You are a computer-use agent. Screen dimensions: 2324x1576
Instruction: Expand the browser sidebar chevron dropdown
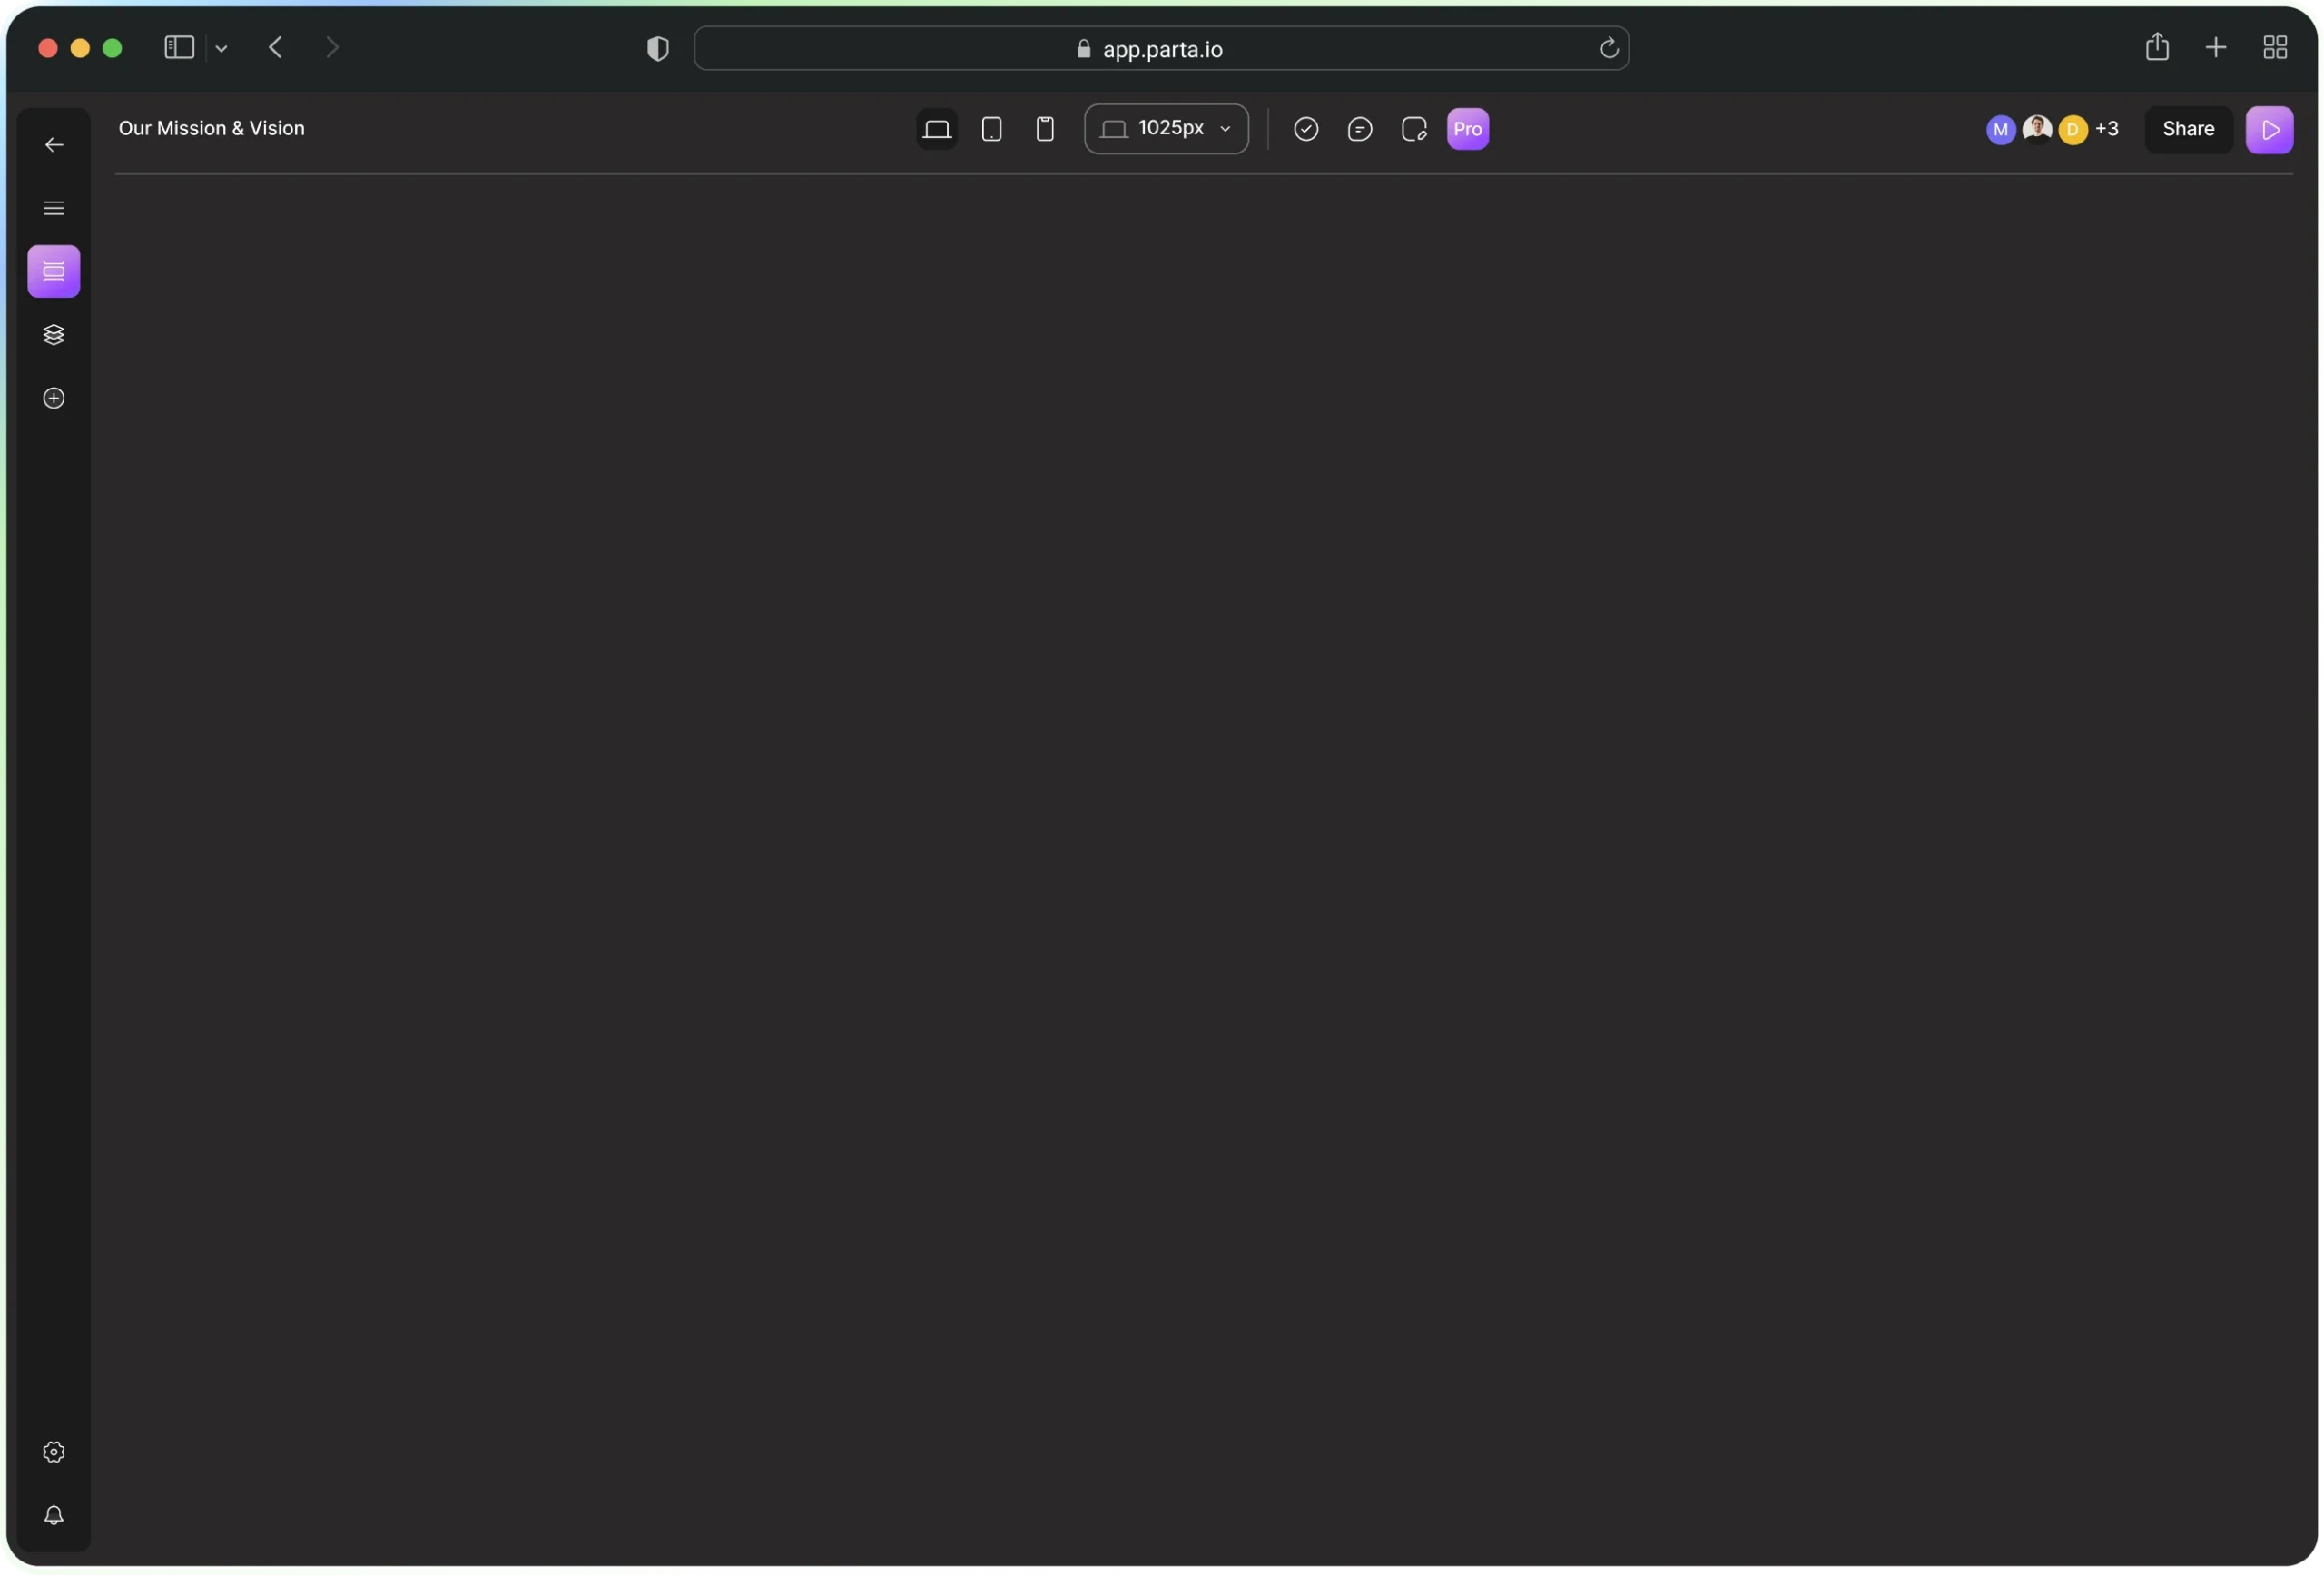click(222, 48)
